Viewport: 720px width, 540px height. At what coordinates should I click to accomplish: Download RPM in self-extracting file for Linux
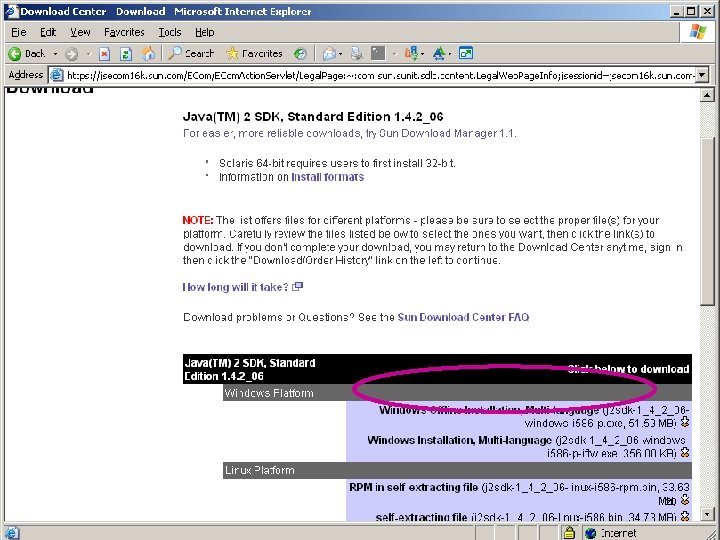(x=413, y=487)
